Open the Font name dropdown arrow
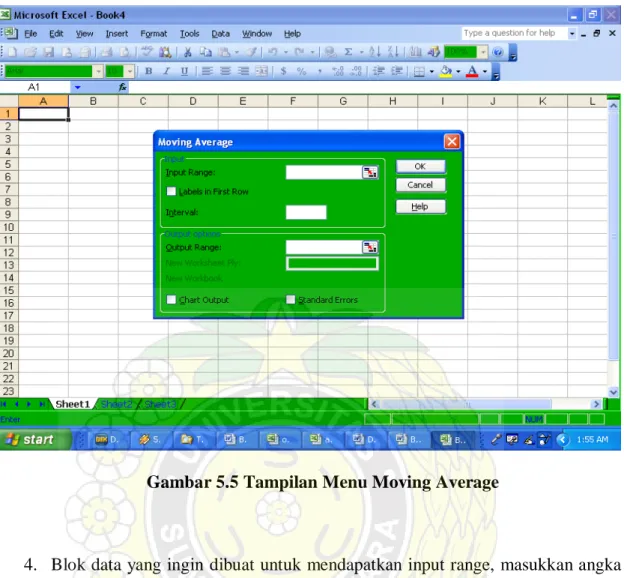Viewport: 624px width, 578px height. click(x=98, y=72)
